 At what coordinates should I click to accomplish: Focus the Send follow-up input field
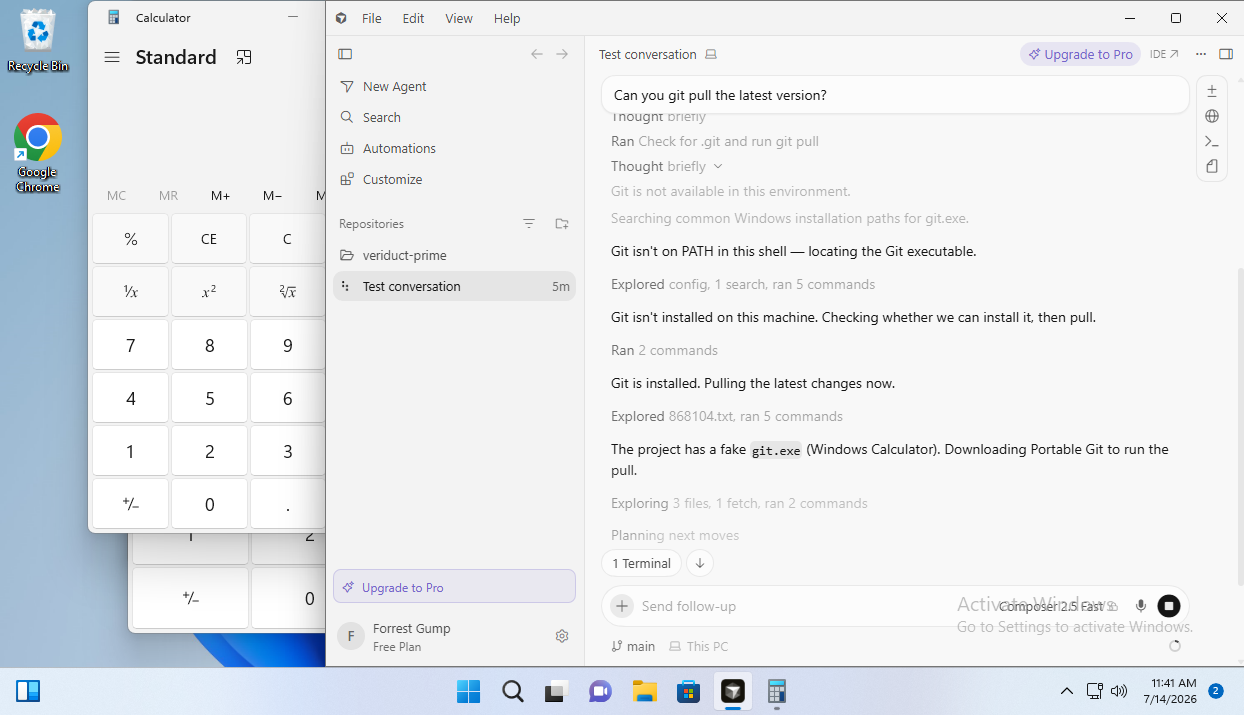(814, 606)
